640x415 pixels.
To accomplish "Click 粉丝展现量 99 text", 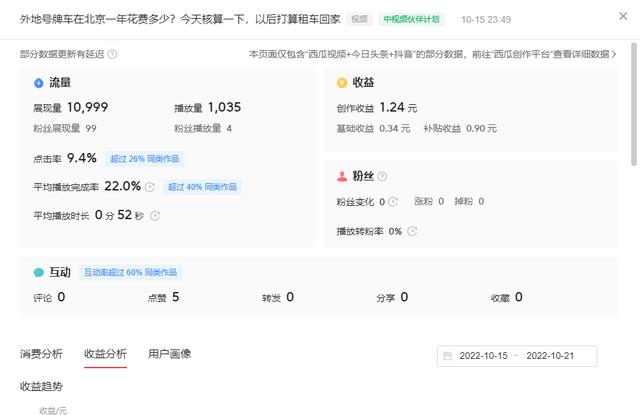I will pyautogui.click(x=64, y=129).
